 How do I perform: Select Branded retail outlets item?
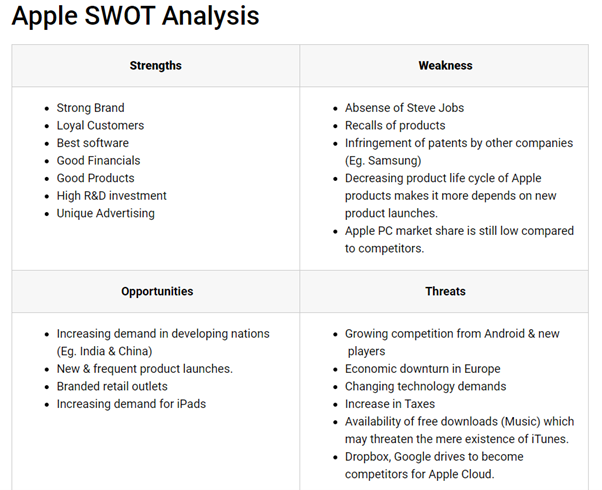tap(112, 386)
